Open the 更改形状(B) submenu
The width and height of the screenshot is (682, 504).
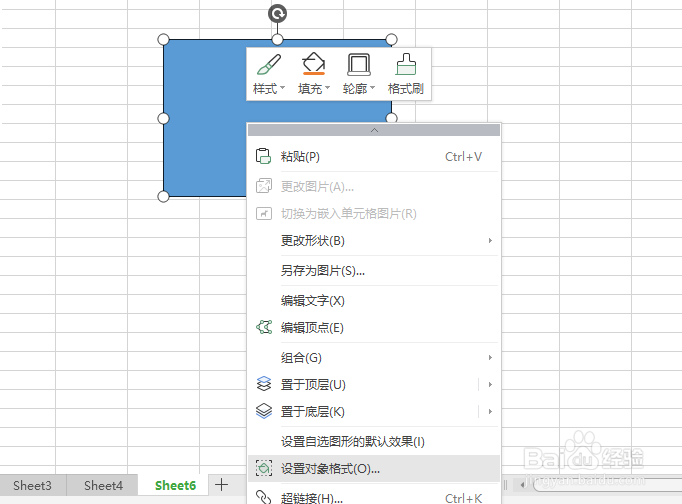[374, 240]
